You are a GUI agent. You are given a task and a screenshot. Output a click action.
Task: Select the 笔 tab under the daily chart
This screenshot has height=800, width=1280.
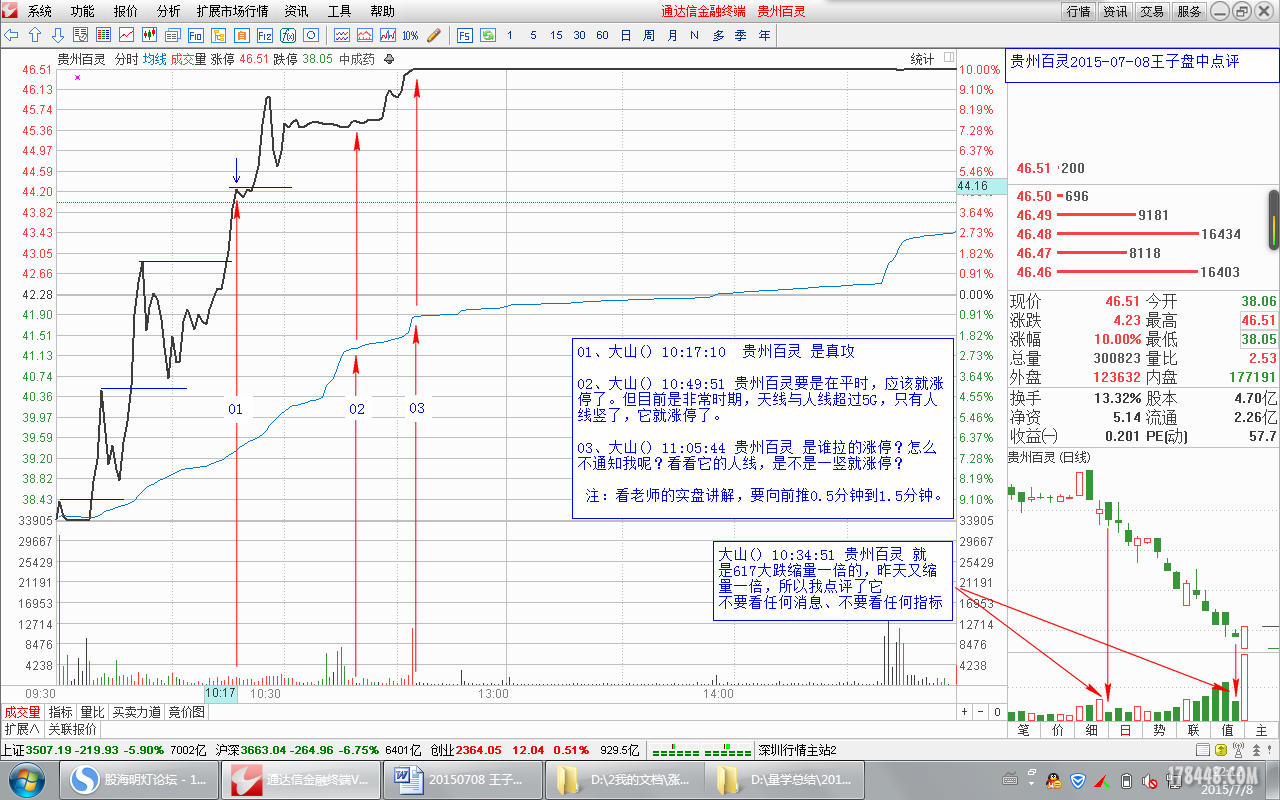click(x=1024, y=730)
